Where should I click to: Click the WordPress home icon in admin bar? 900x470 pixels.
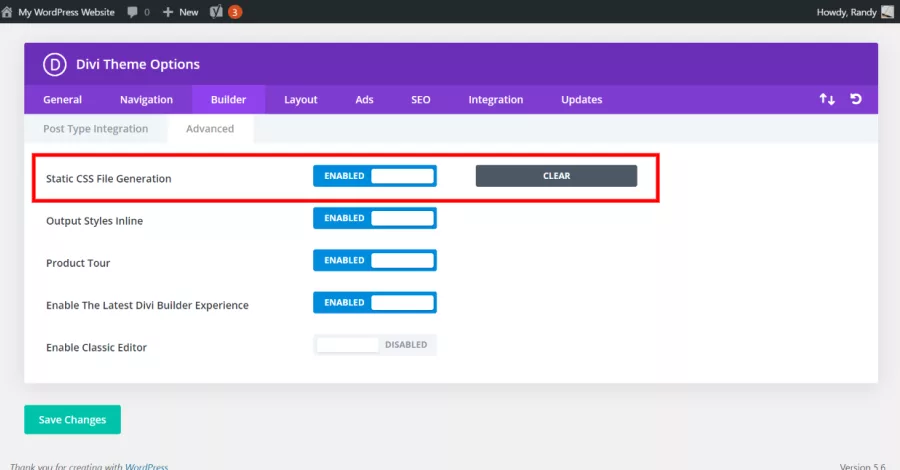pyautogui.click(x=7, y=11)
